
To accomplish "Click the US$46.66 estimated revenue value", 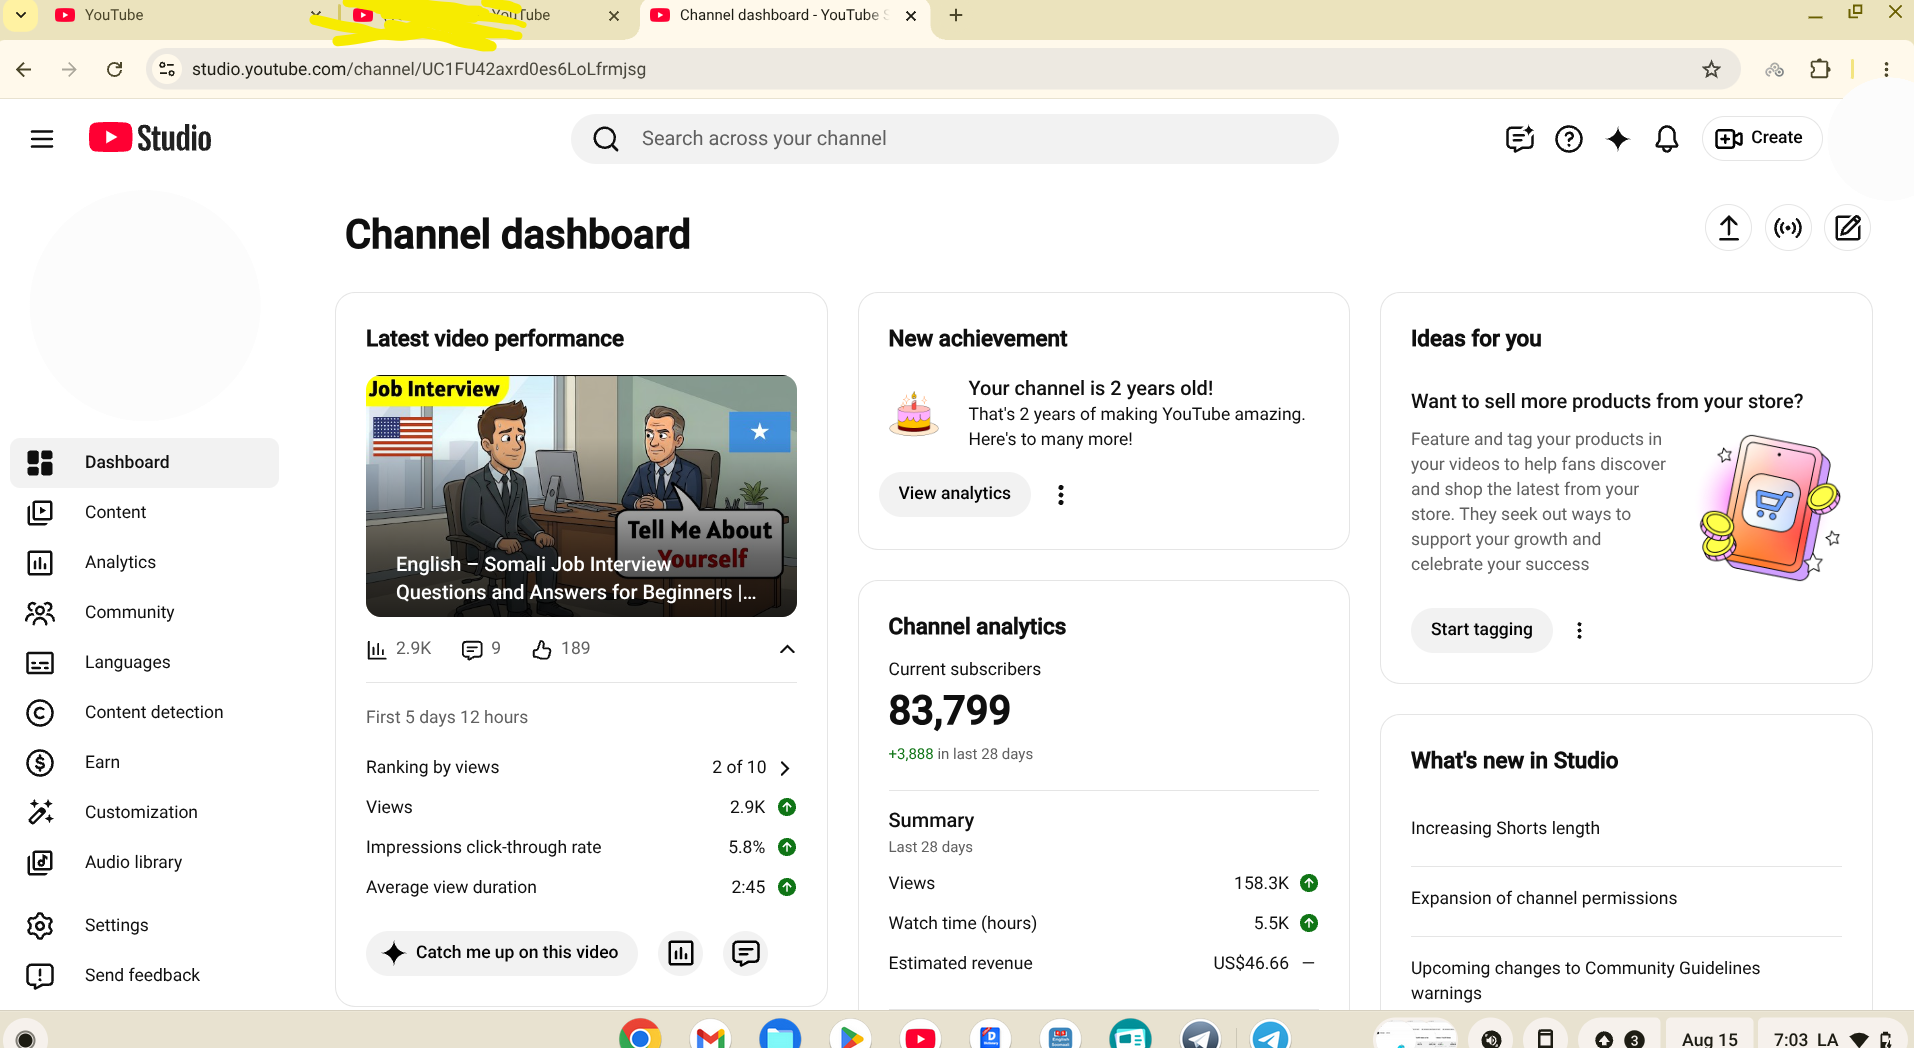I will click(1251, 963).
